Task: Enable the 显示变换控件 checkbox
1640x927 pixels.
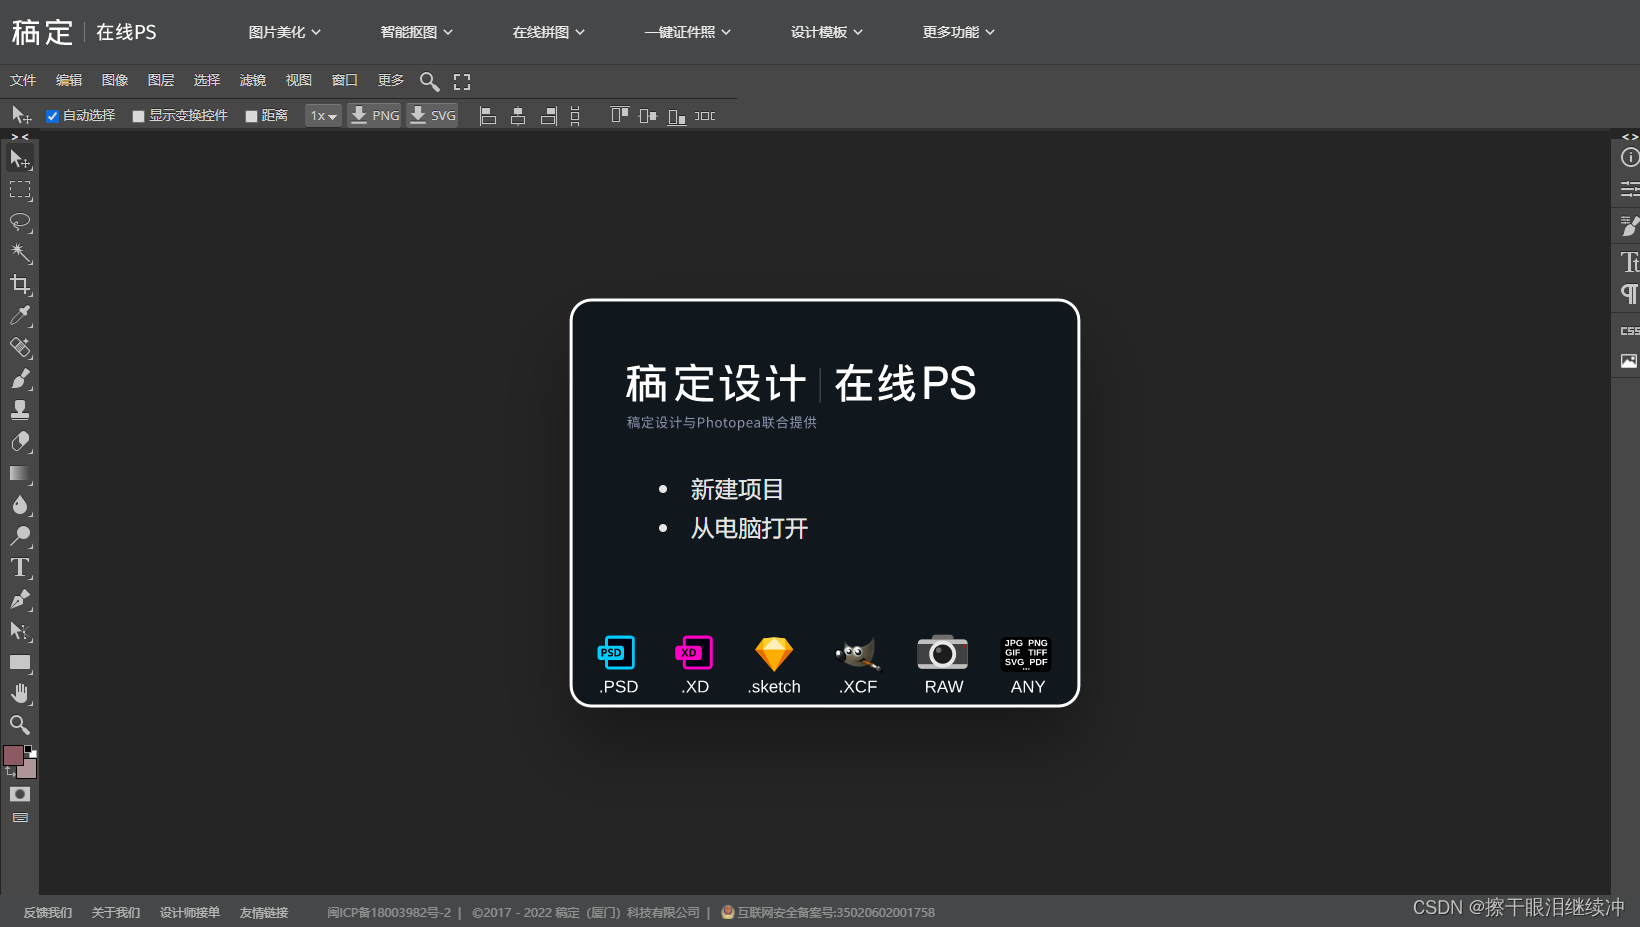Action: pyautogui.click(x=139, y=117)
